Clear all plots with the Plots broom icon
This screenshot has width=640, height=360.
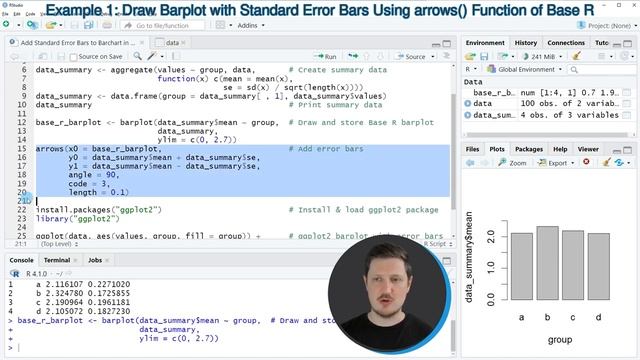[607, 162]
